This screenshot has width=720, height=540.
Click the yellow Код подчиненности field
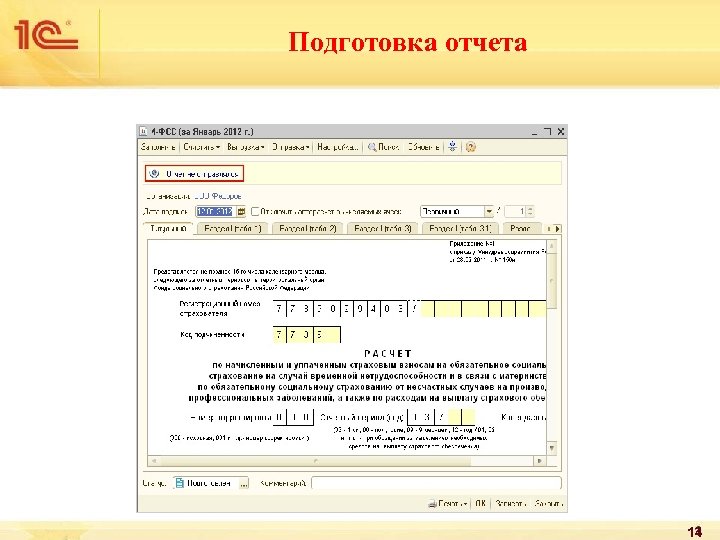coord(307,335)
